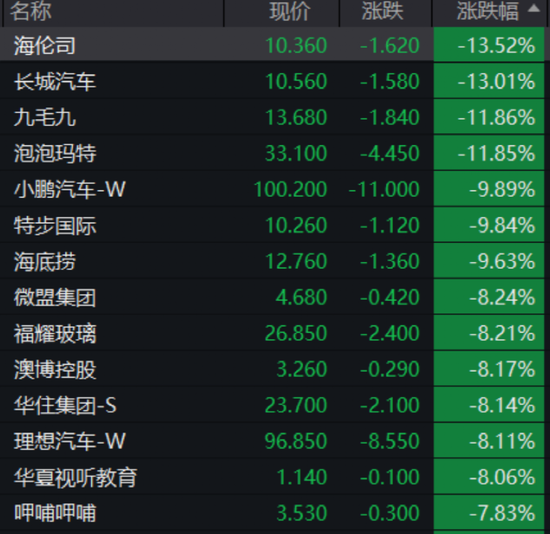Click the 13.680 price of 九毛九
Viewport: 550px width, 534px height.
tap(296, 117)
